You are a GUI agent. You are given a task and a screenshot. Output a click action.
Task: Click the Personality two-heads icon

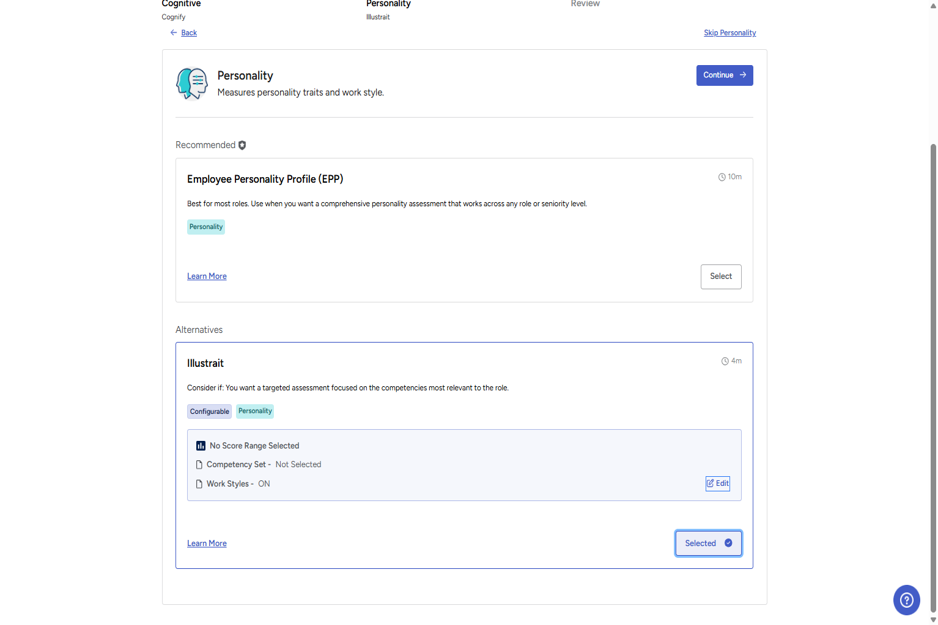pyautogui.click(x=192, y=83)
